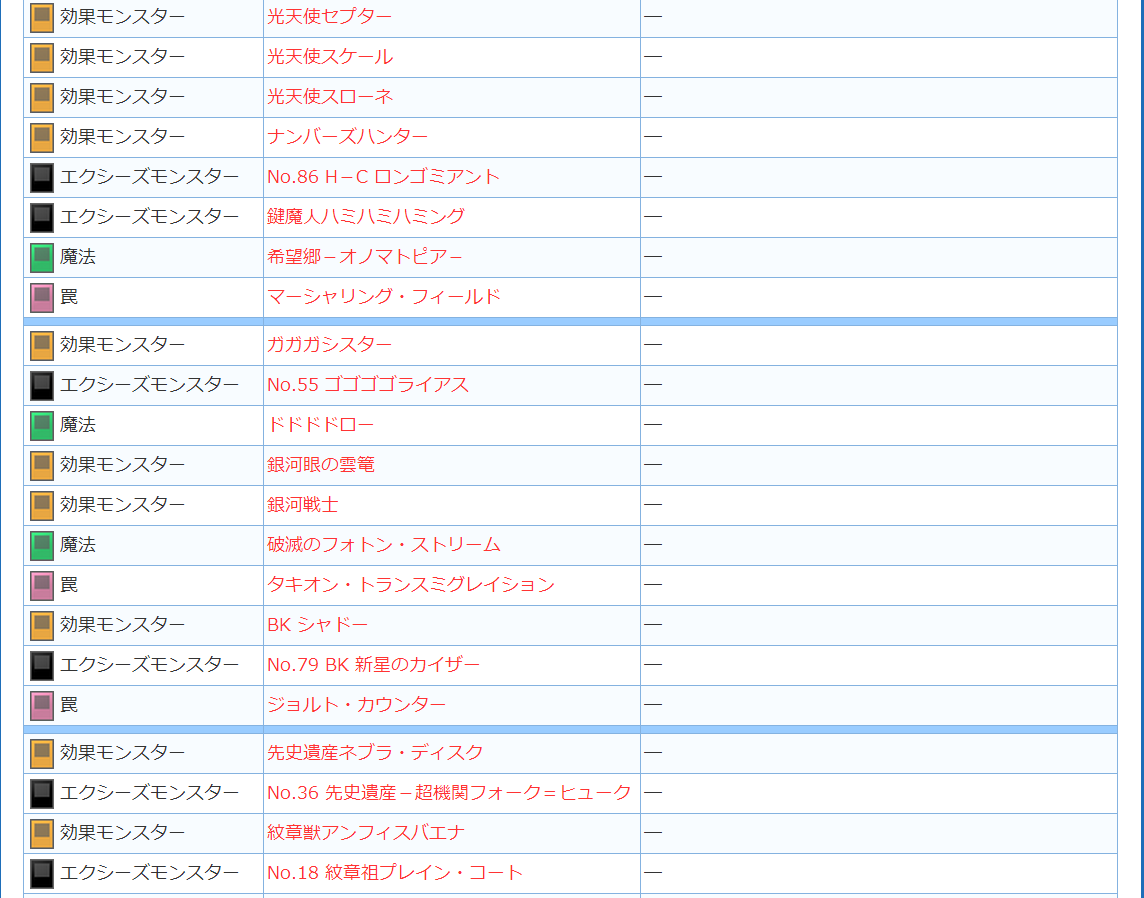Click the pink trap icon beside マーシャリング・フィールド
This screenshot has height=898, width=1144.
pos(42,298)
